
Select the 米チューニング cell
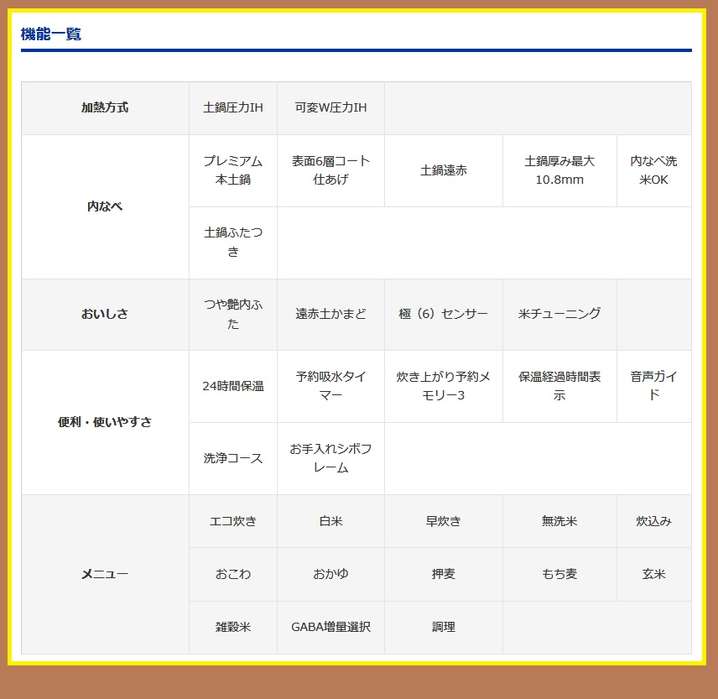pyautogui.click(x=559, y=314)
